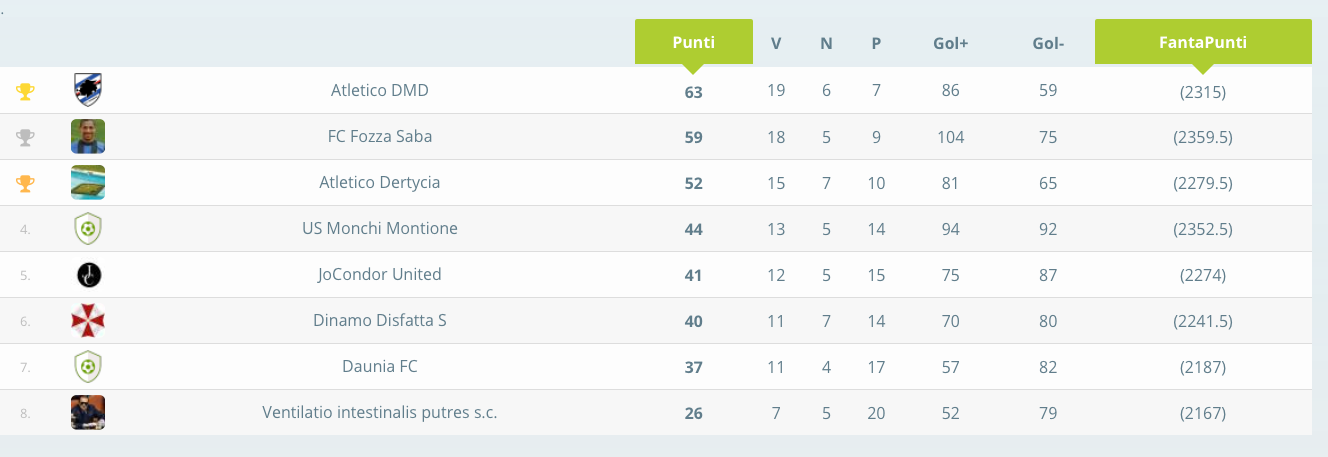Click the Gol+ column header

tap(951, 44)
